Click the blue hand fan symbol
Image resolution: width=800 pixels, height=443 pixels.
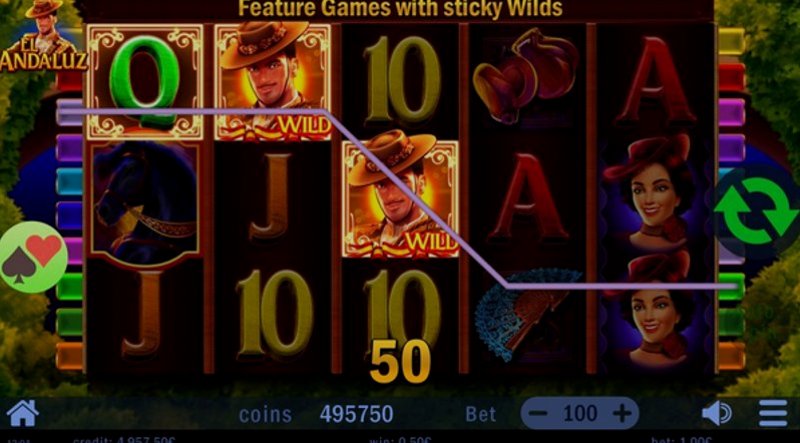[527, 315]
